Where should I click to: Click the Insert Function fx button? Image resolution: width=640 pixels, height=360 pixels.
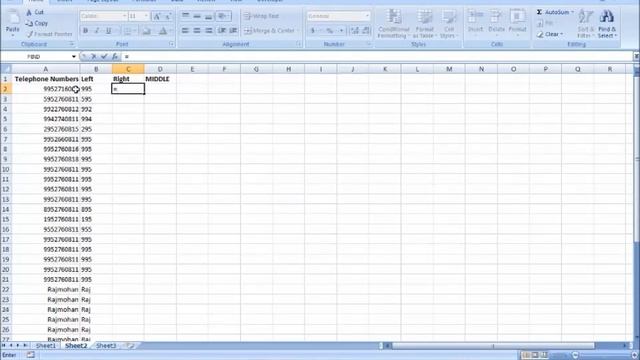tap(115, 57)
